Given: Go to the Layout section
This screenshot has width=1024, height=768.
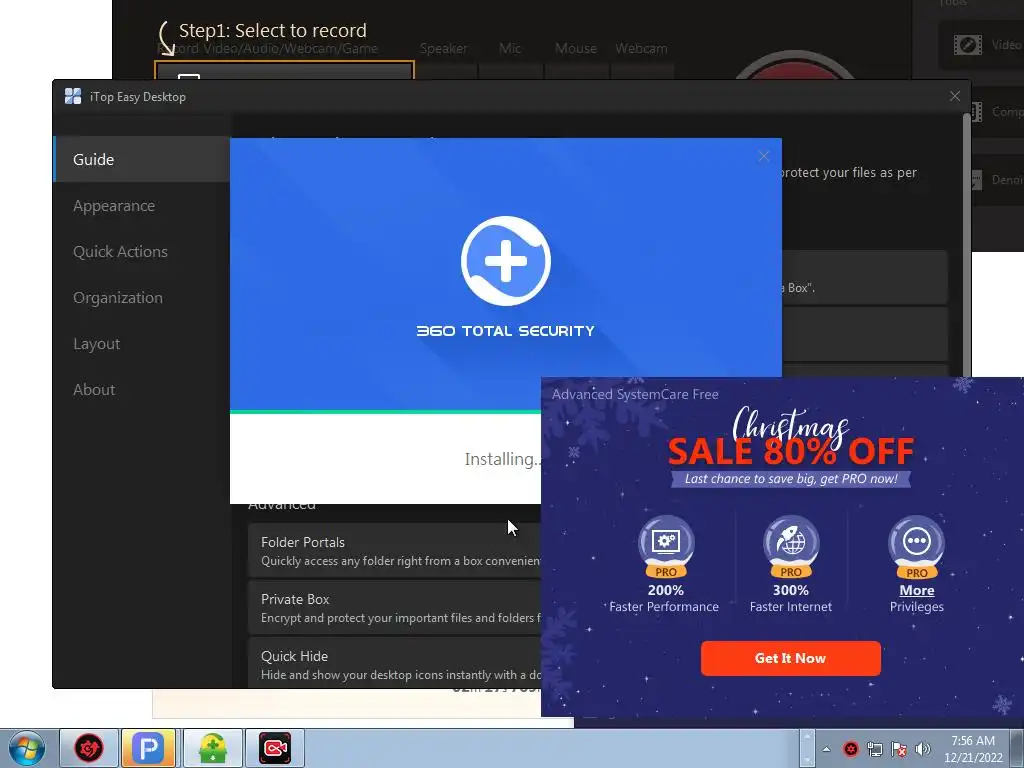Looking at the screenshot, I should (97, 344).
